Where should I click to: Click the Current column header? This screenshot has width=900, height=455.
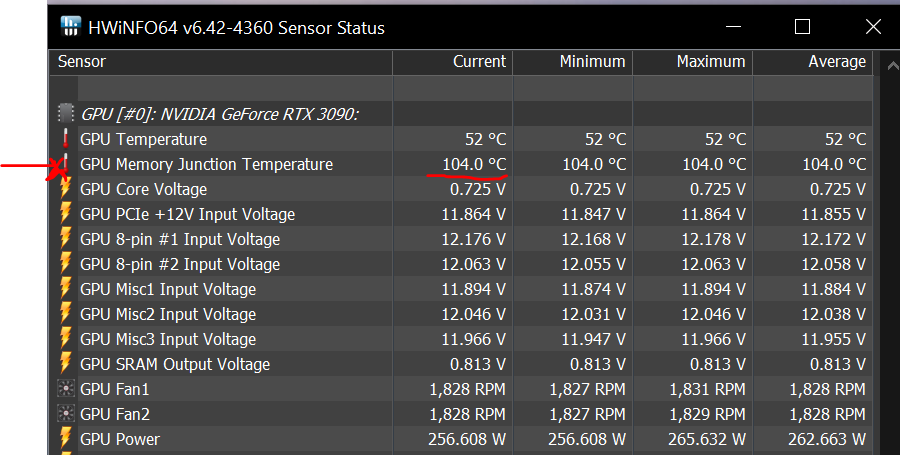[x=453, y=62]
